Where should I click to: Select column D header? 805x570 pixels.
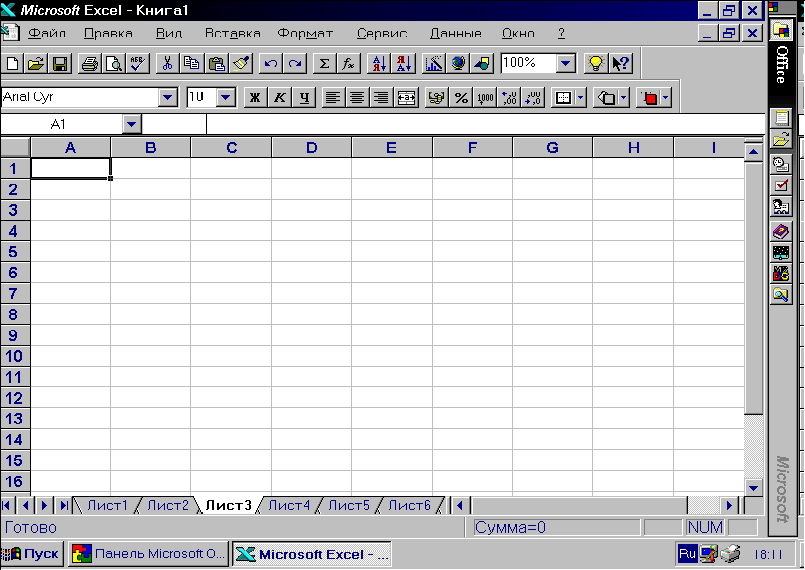click(x=312, y=148)
